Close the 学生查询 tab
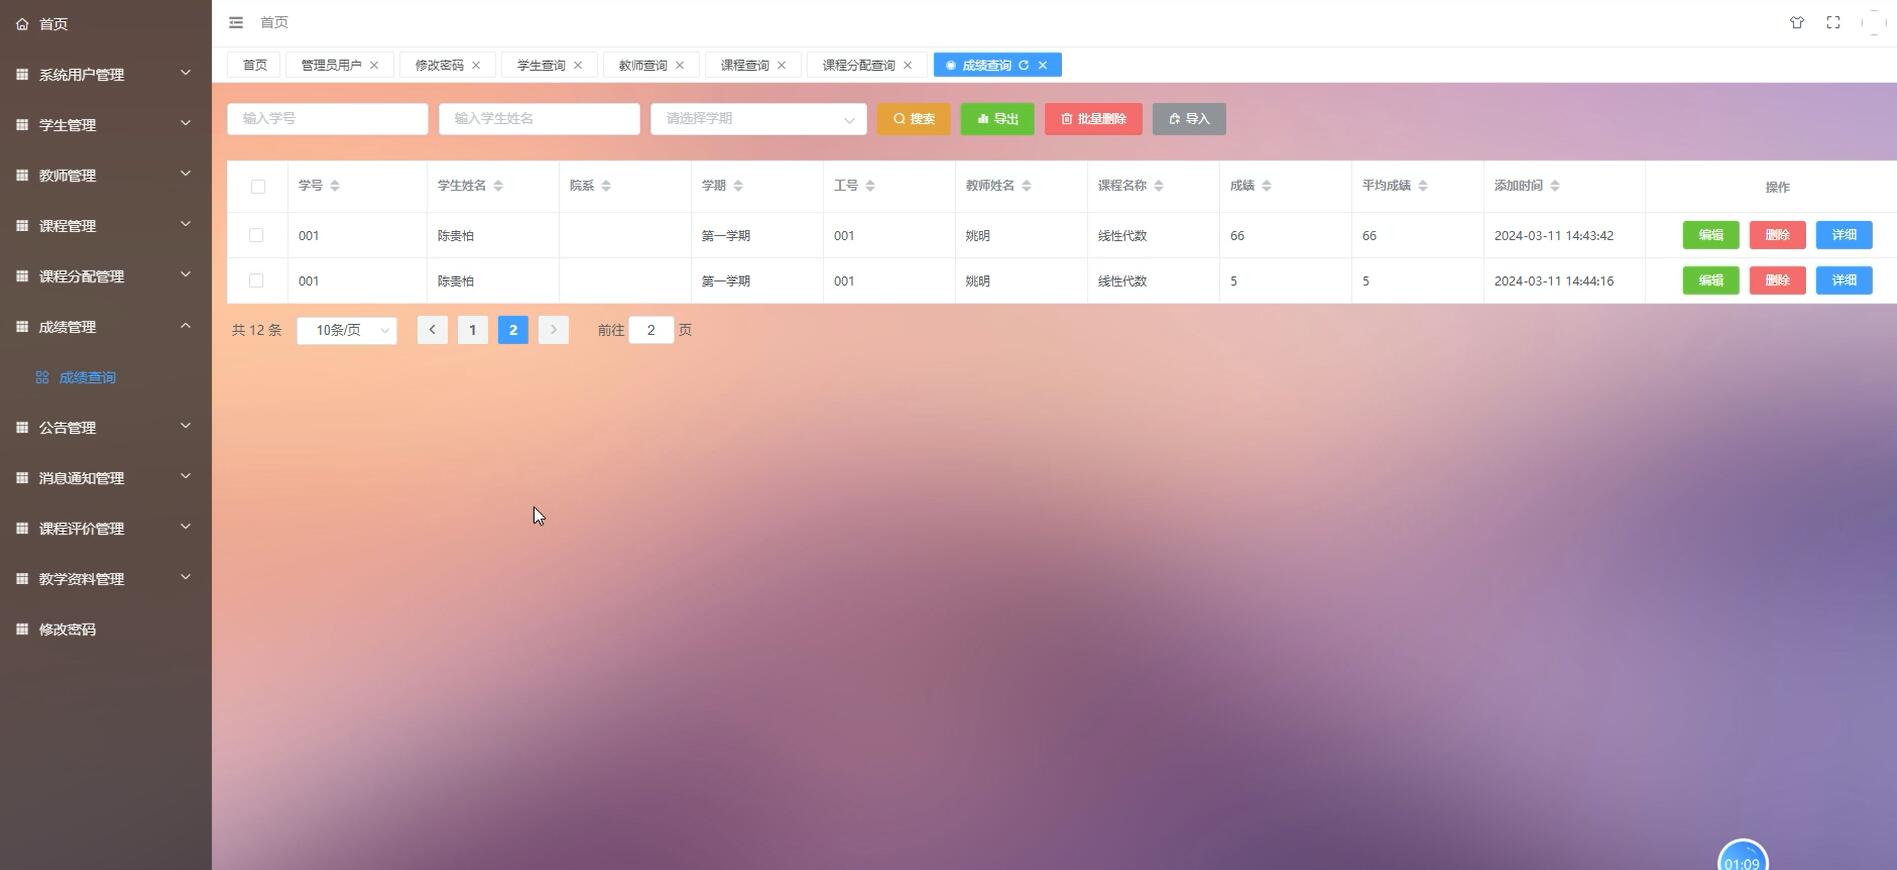Image resolution: width=1897 pixels, height=870 pixels. [x=578, y=65]
